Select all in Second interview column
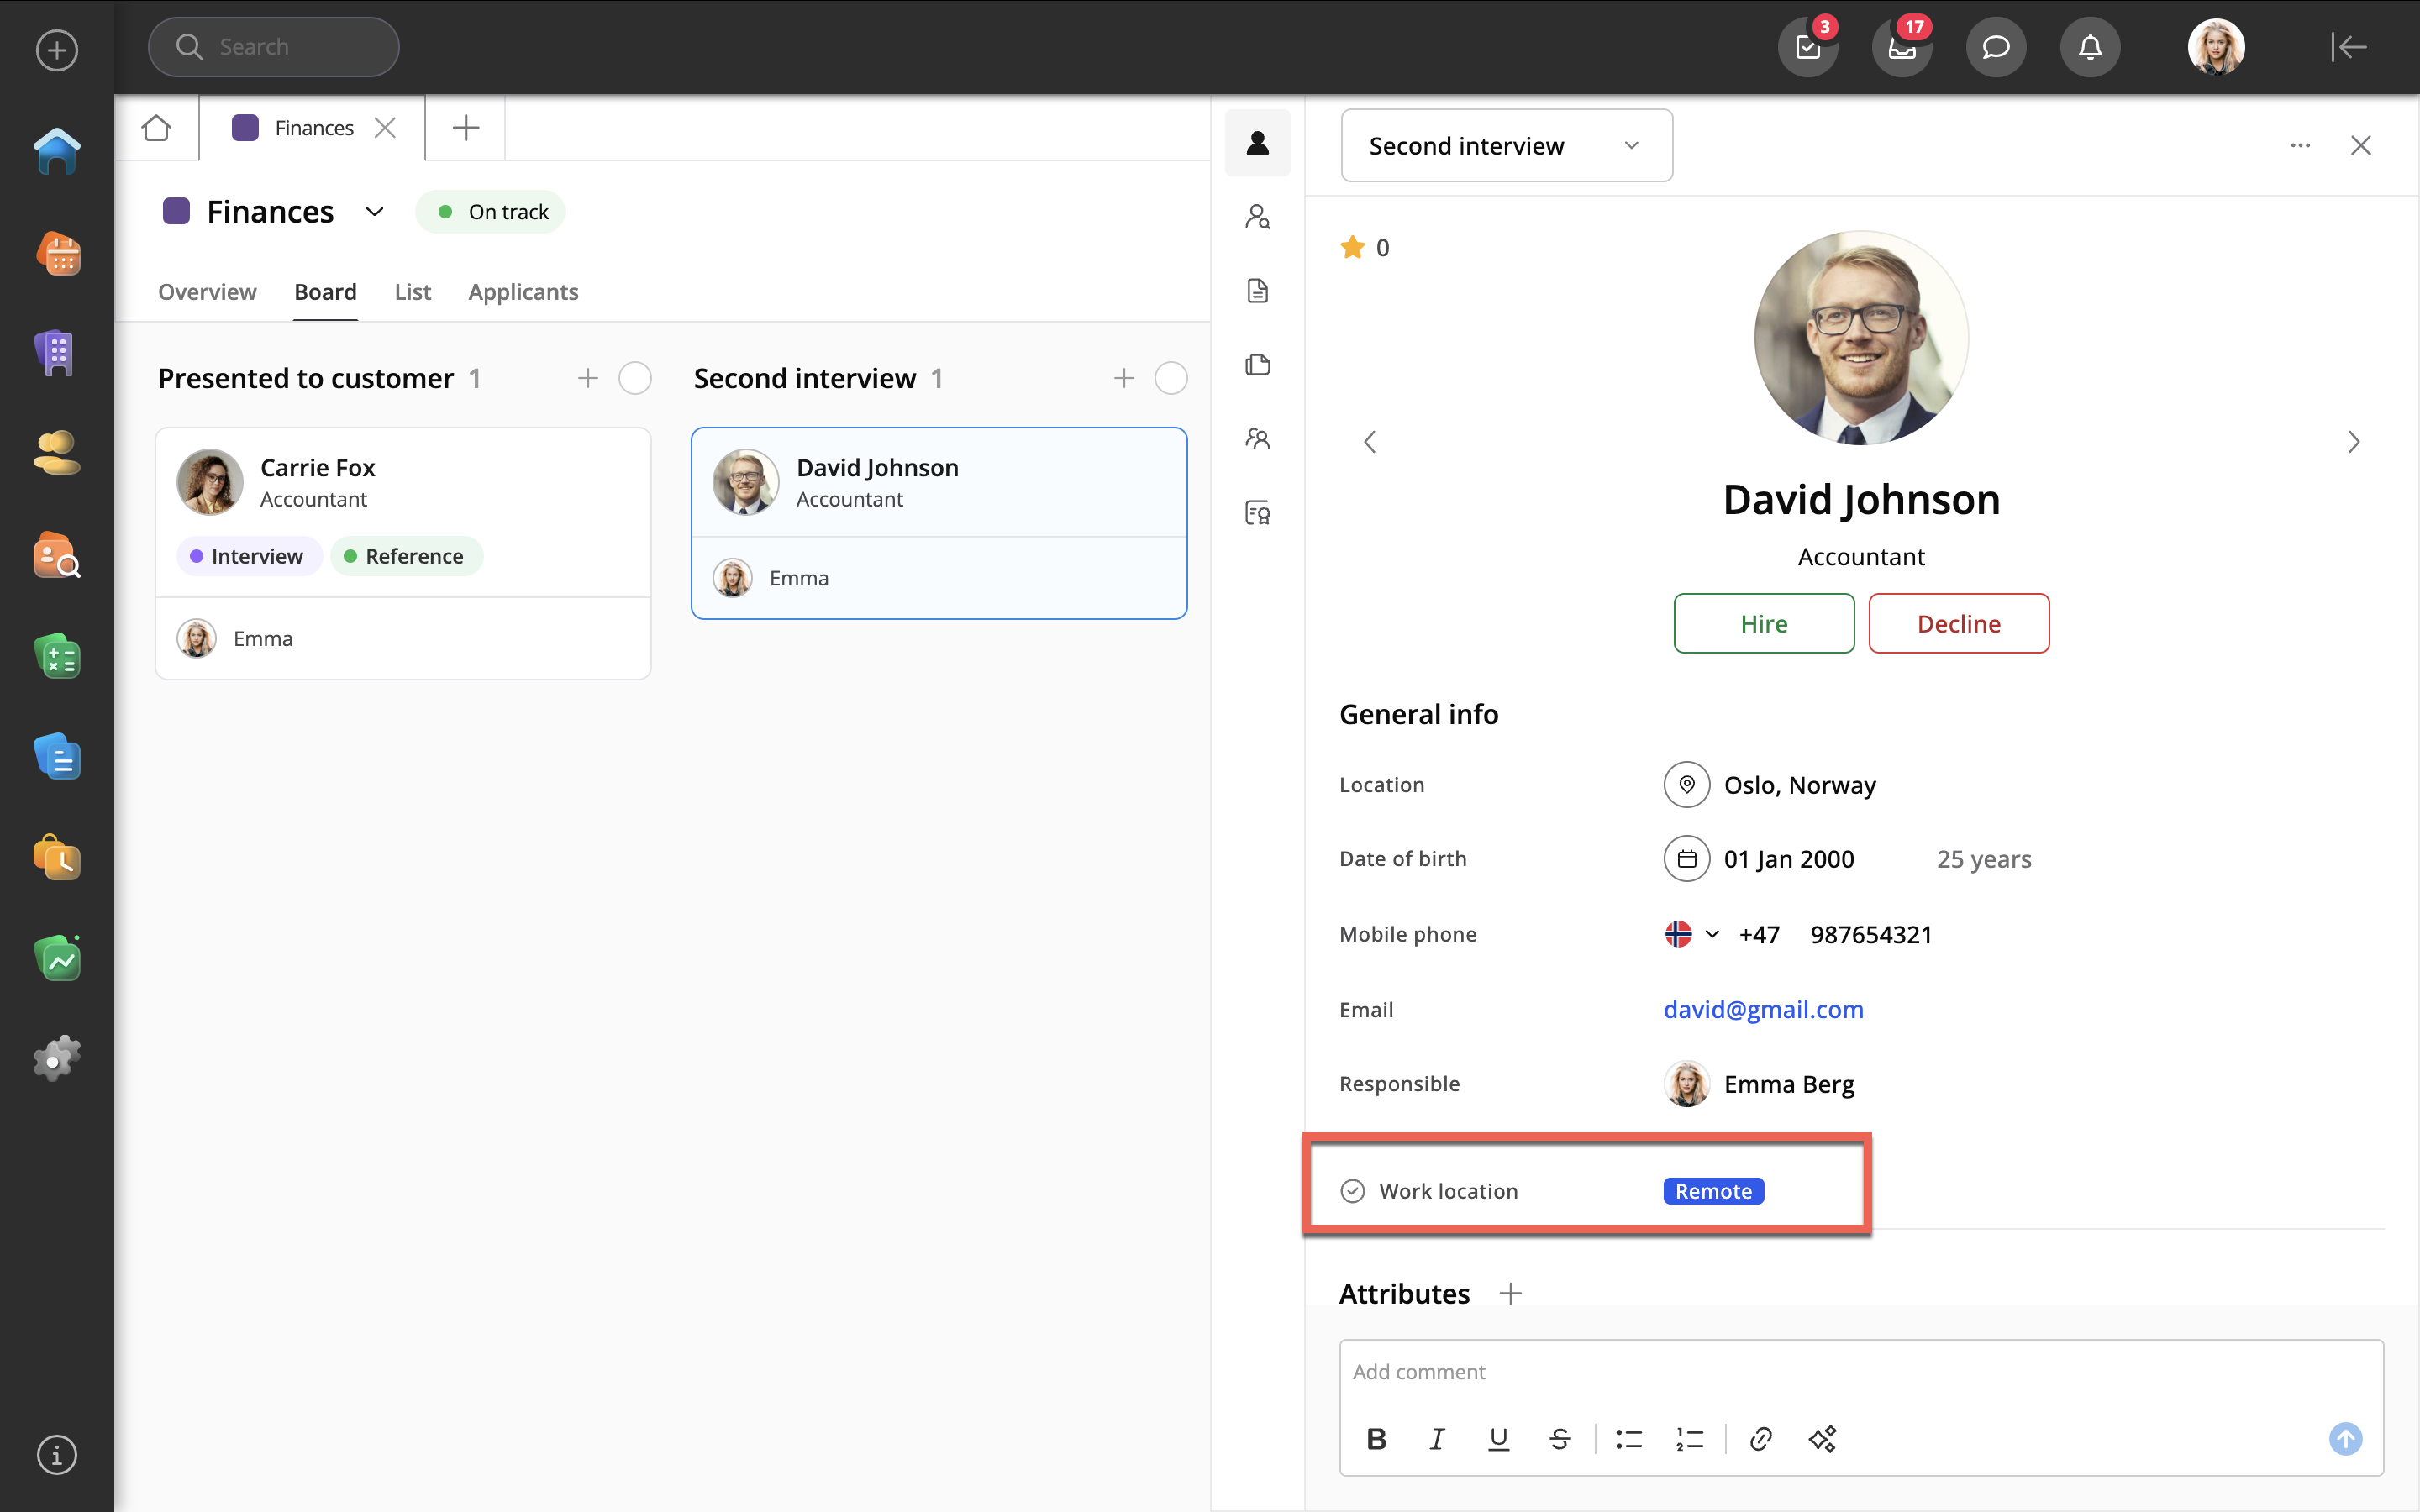This screenshot has width=2420, height=1512. click(x=1171, y=378)
